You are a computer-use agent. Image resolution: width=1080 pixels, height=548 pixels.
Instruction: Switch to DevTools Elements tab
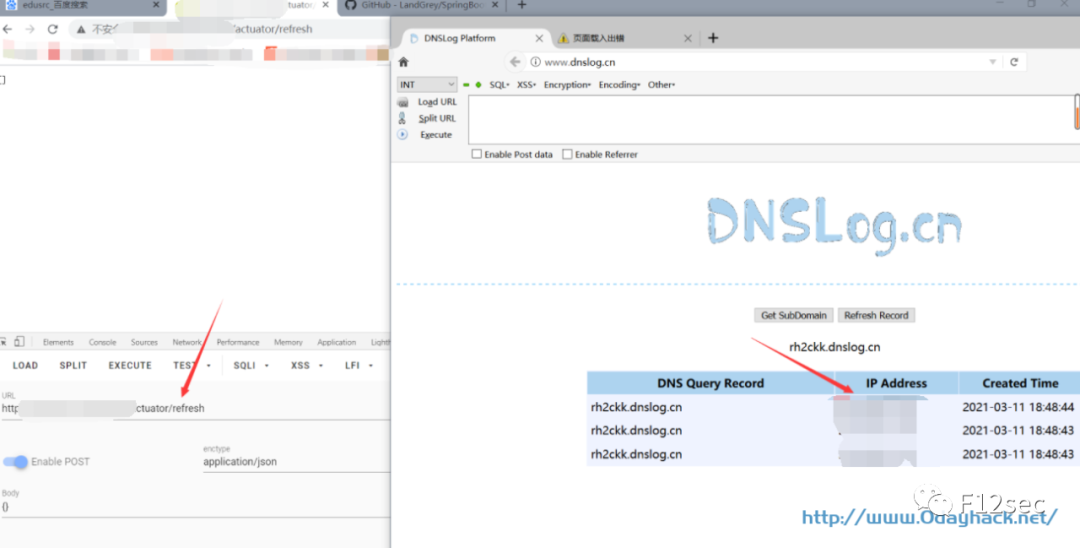[58, 342]
